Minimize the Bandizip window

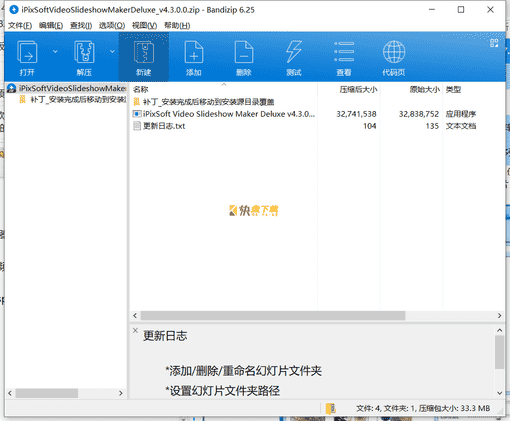click(432, 10)
